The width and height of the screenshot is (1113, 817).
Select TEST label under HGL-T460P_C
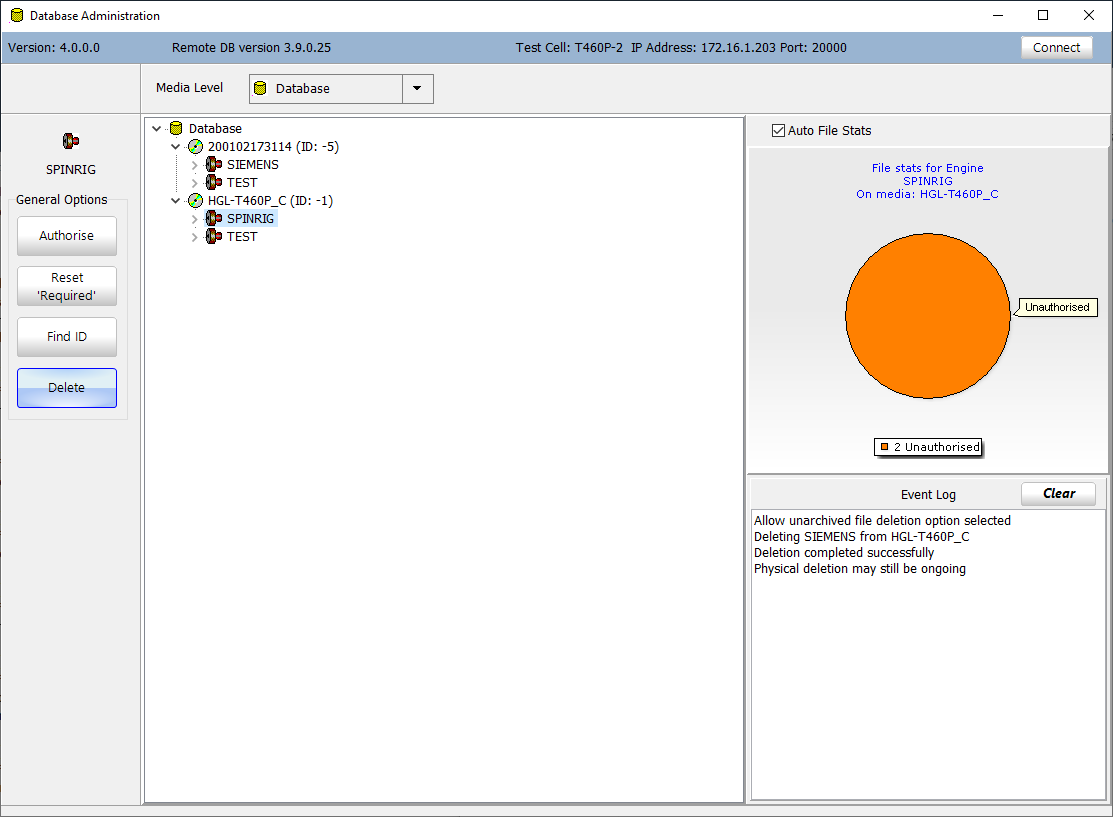242,236
